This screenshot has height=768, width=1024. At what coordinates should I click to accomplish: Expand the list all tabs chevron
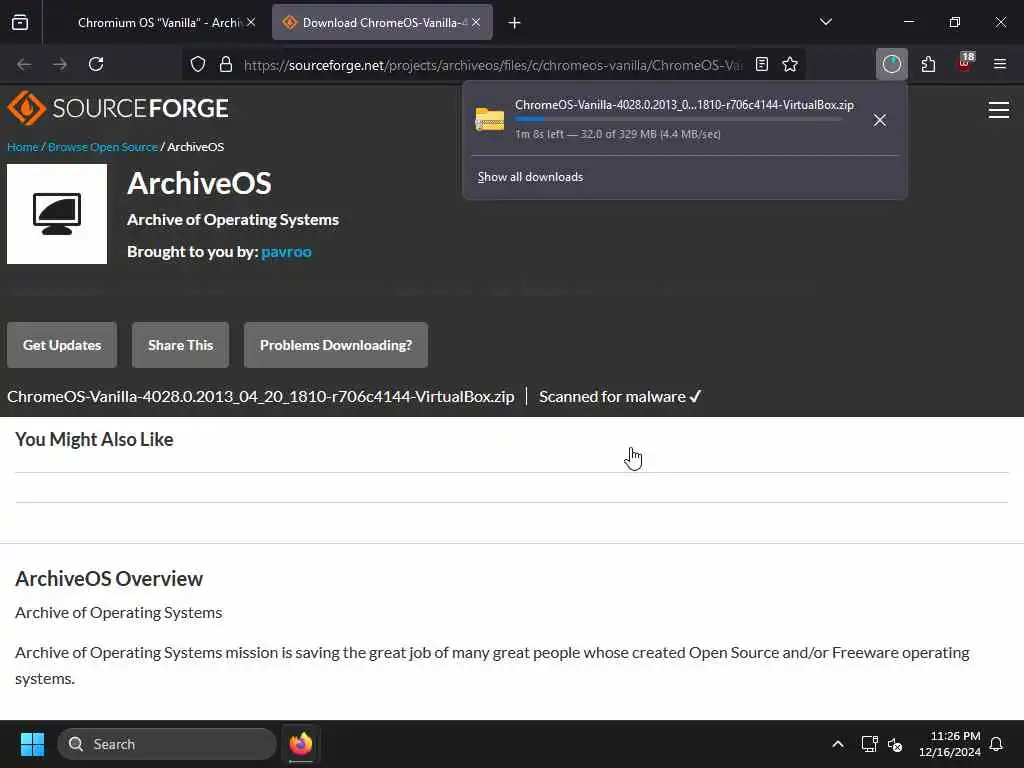tap(825, 22)
